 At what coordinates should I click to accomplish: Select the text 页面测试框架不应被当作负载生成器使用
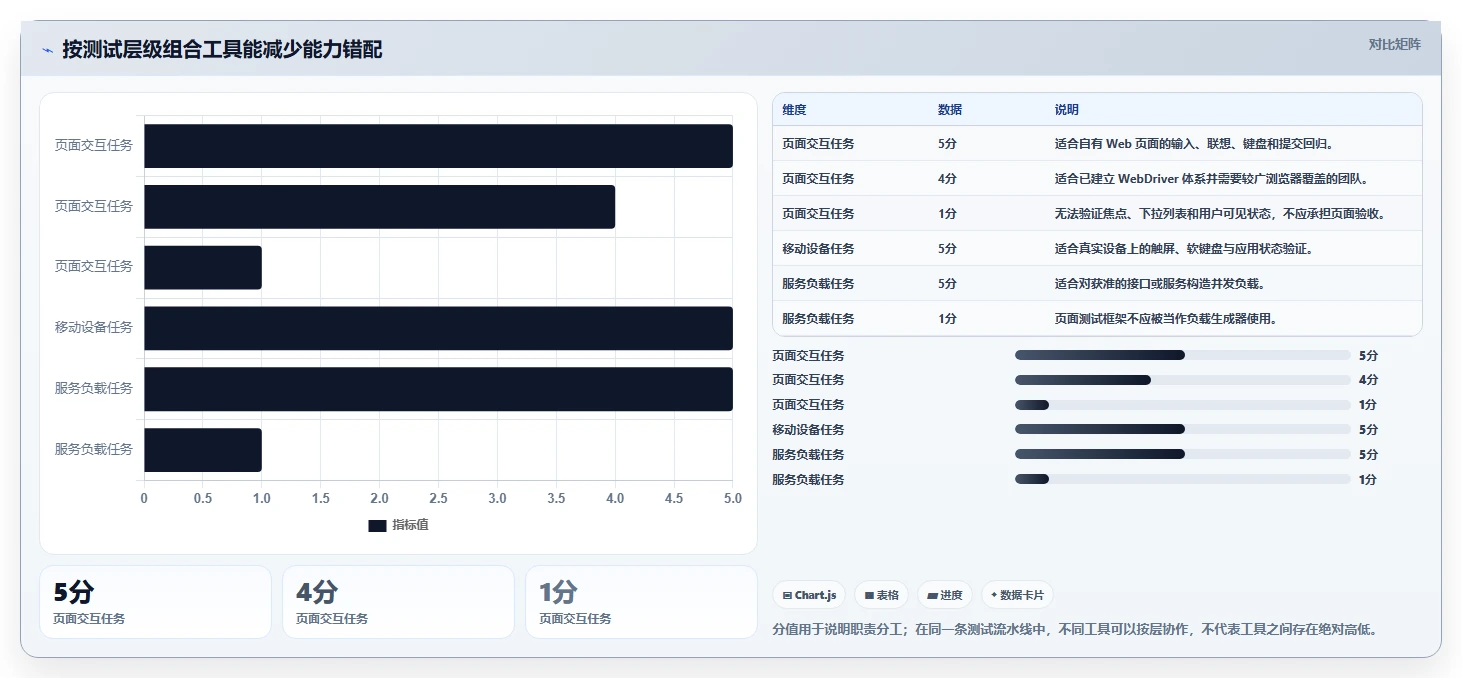pos(1166,319)
